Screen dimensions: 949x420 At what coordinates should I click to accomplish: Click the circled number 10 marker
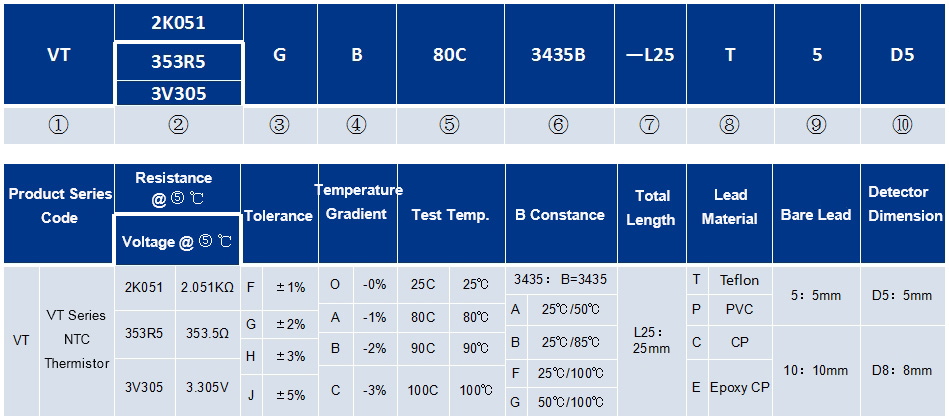902,125
